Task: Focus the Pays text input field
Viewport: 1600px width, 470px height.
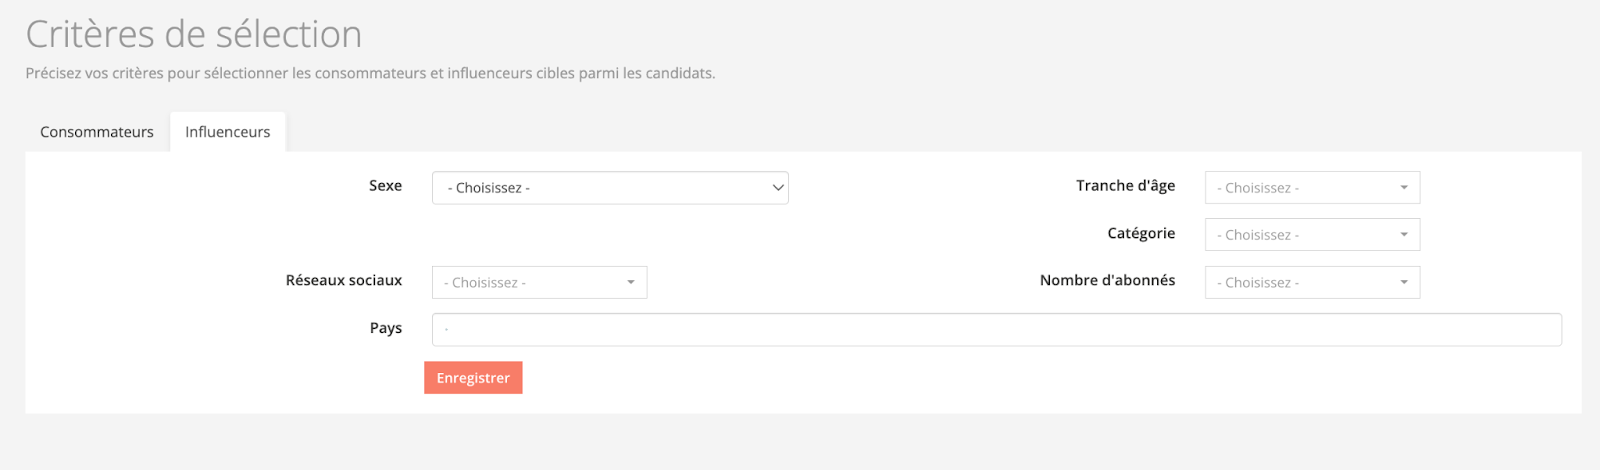Action: [x=996, y=330]
